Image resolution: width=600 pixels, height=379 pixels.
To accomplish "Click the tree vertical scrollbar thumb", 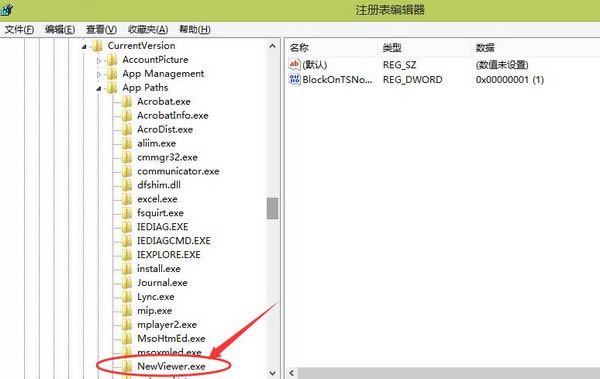I will click(x=272, y=208).
